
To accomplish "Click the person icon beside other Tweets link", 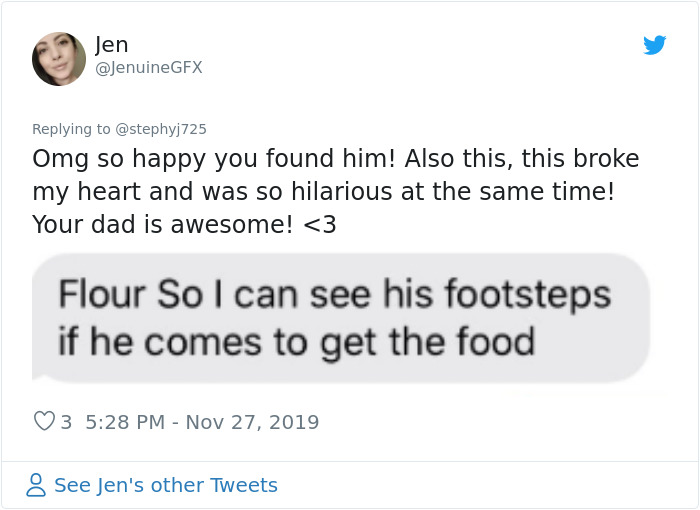I will (36, 486).
